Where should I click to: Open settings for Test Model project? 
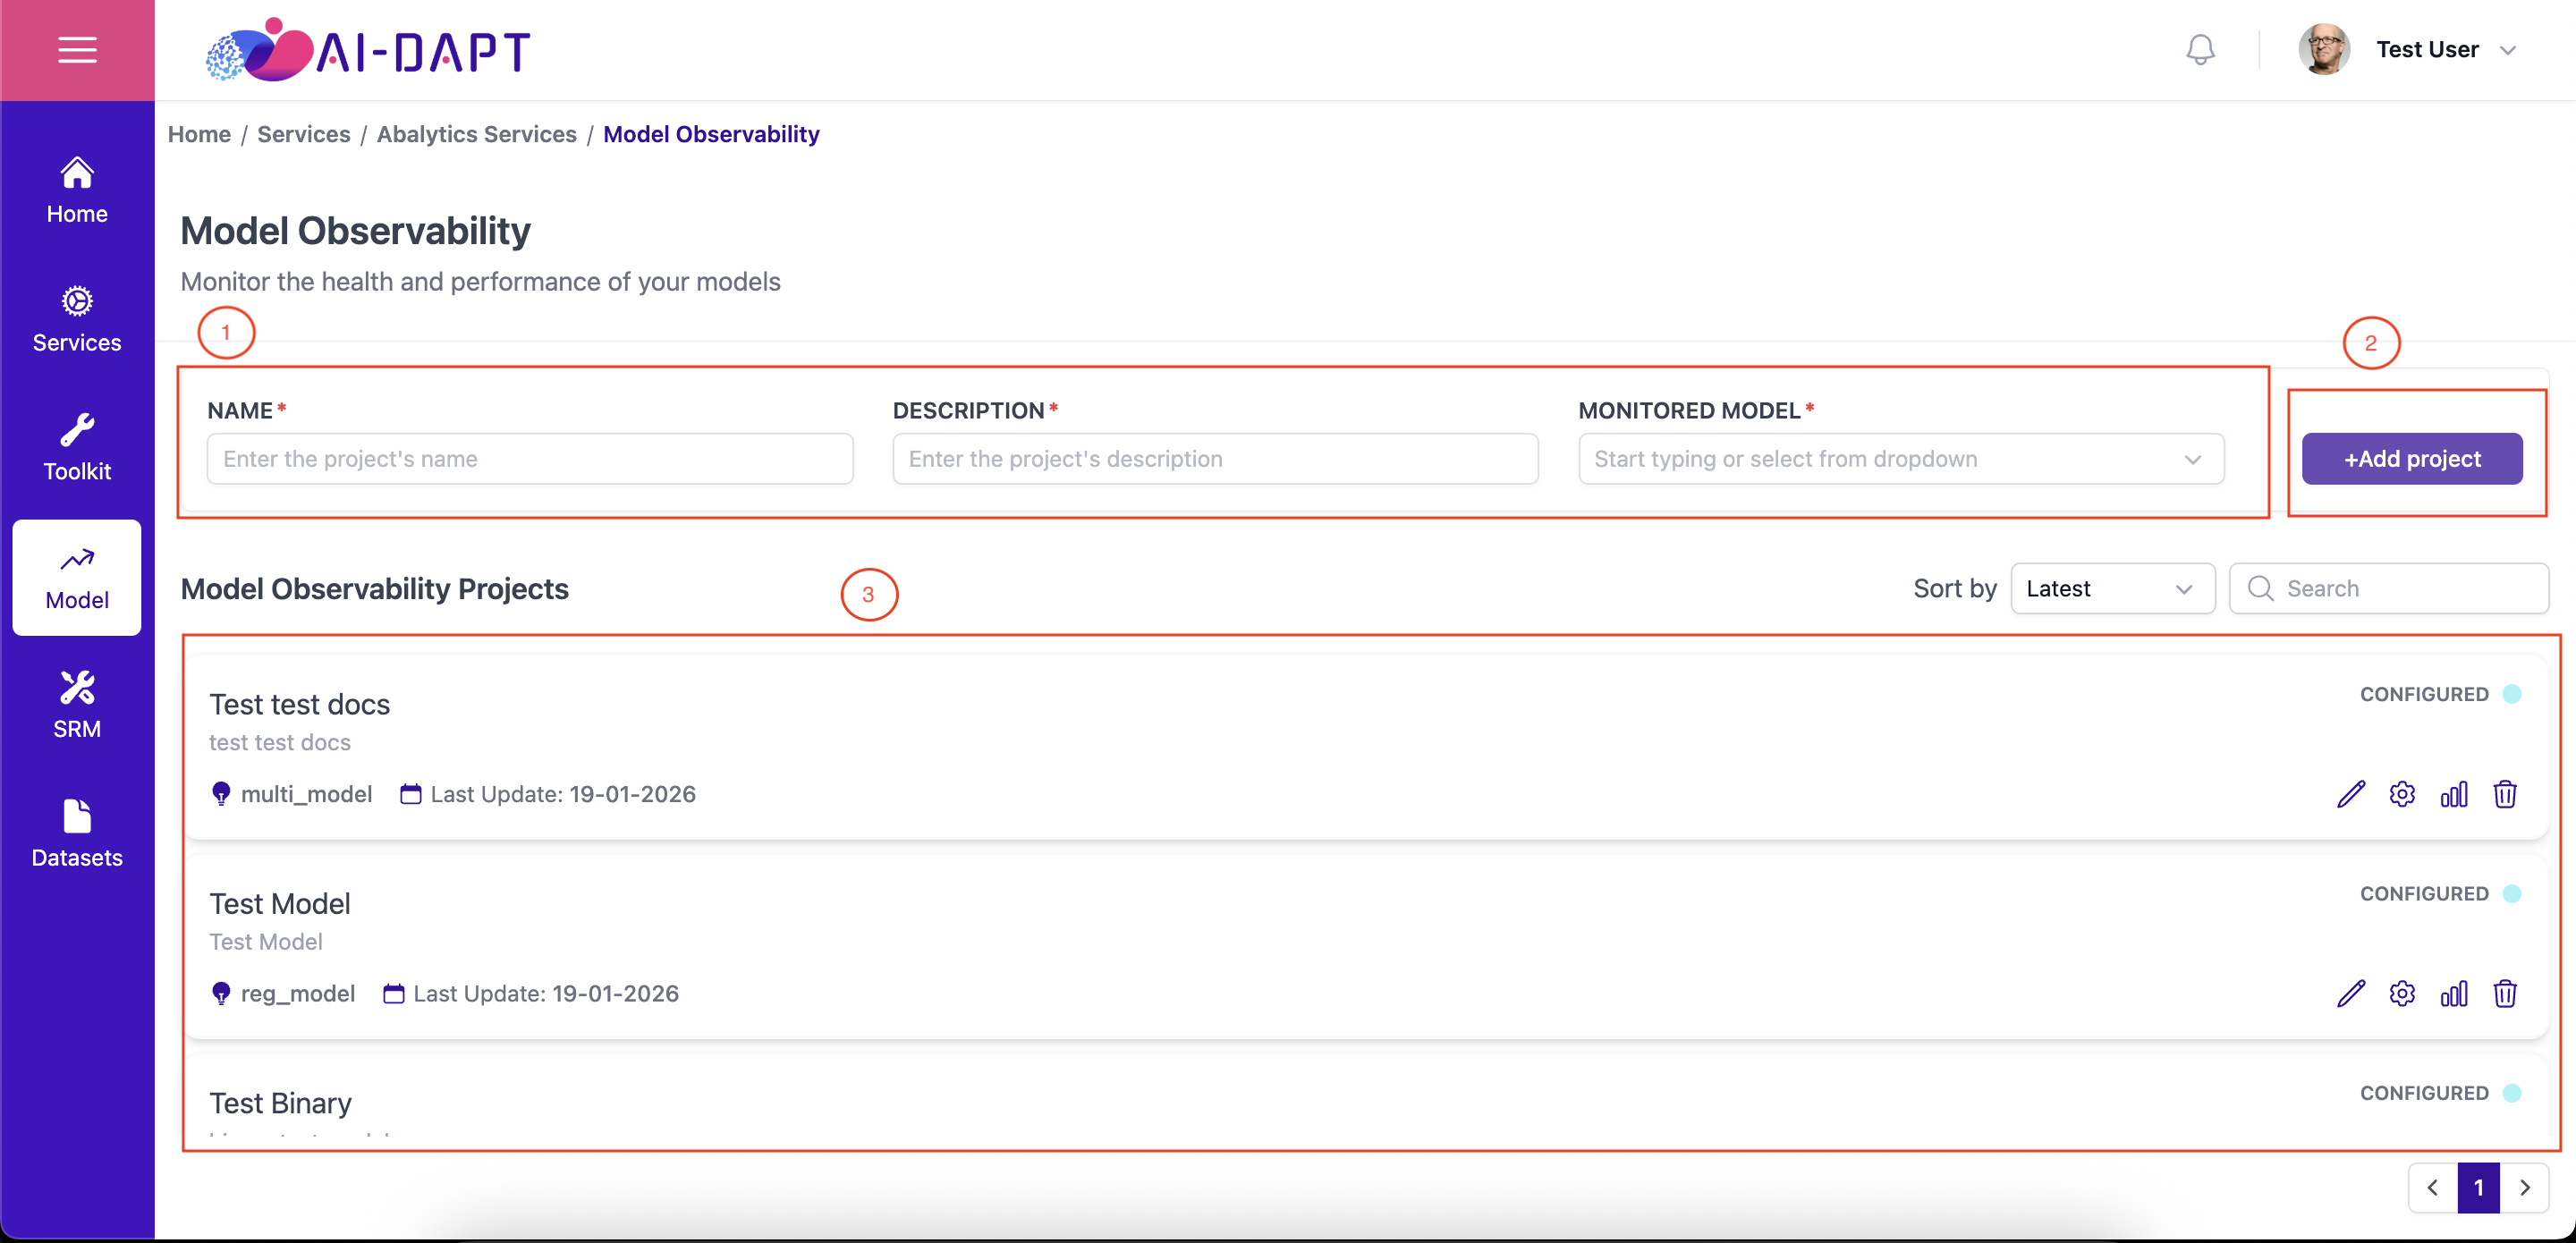tap(2402, 994)
